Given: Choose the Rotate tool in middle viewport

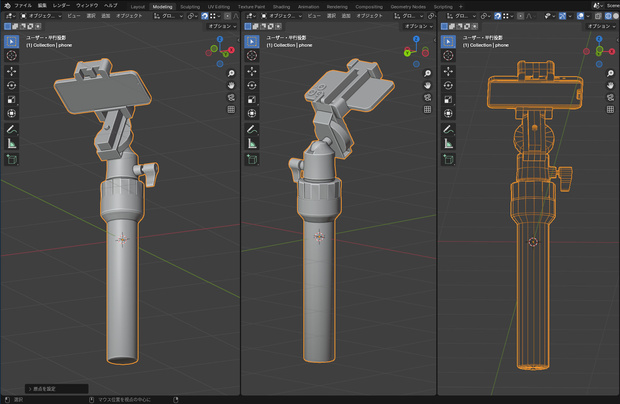Looking at the screenshot, I should (x=251, y=85).
